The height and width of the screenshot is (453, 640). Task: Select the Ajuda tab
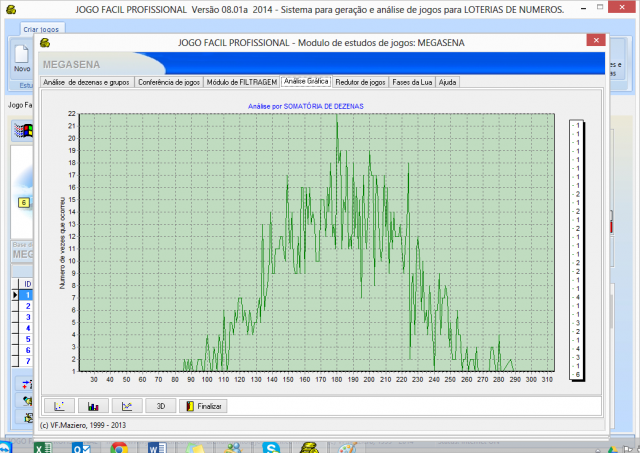(x=448, y=81)
